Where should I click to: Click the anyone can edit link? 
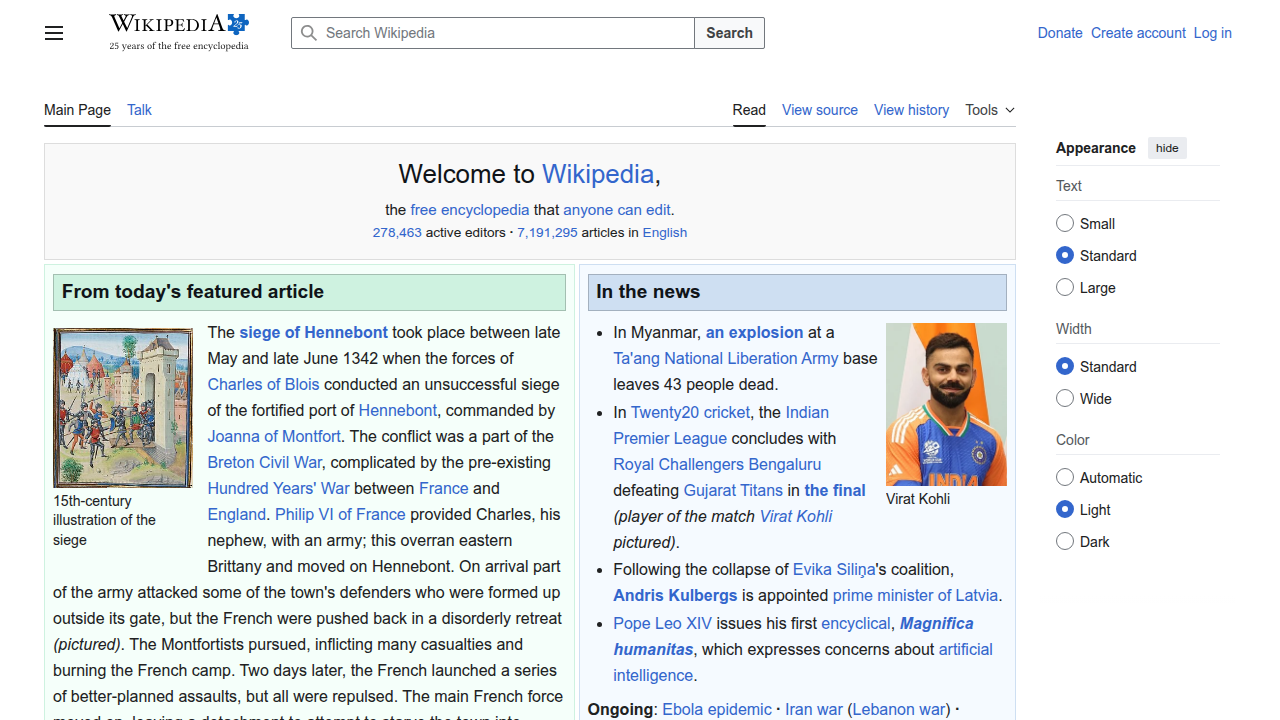click(x=617, y=210)
